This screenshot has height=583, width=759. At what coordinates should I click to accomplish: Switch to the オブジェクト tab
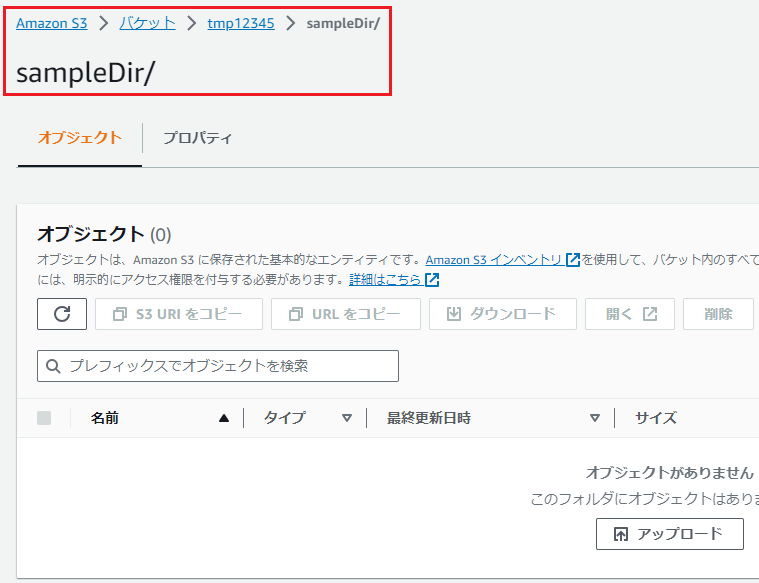tap(80, 138)
